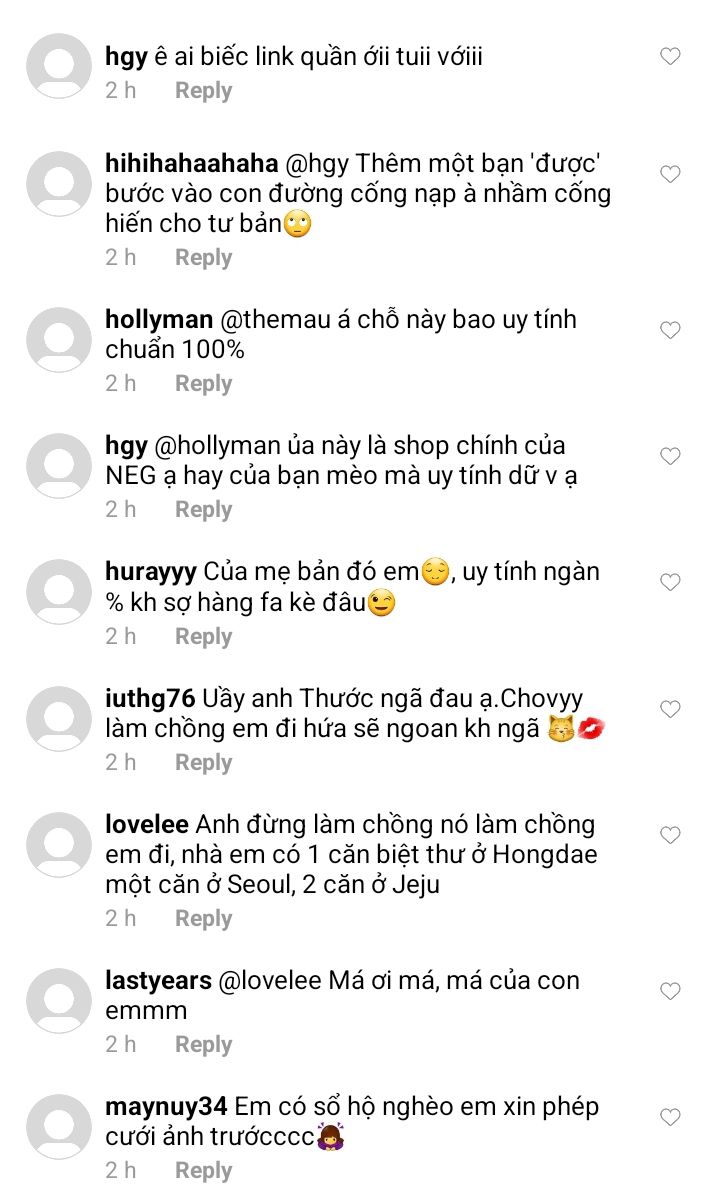This screenshot has width=720, height=1187.
Task: Open lastyears' profile avatar
Action: (x=58, y=1001)
